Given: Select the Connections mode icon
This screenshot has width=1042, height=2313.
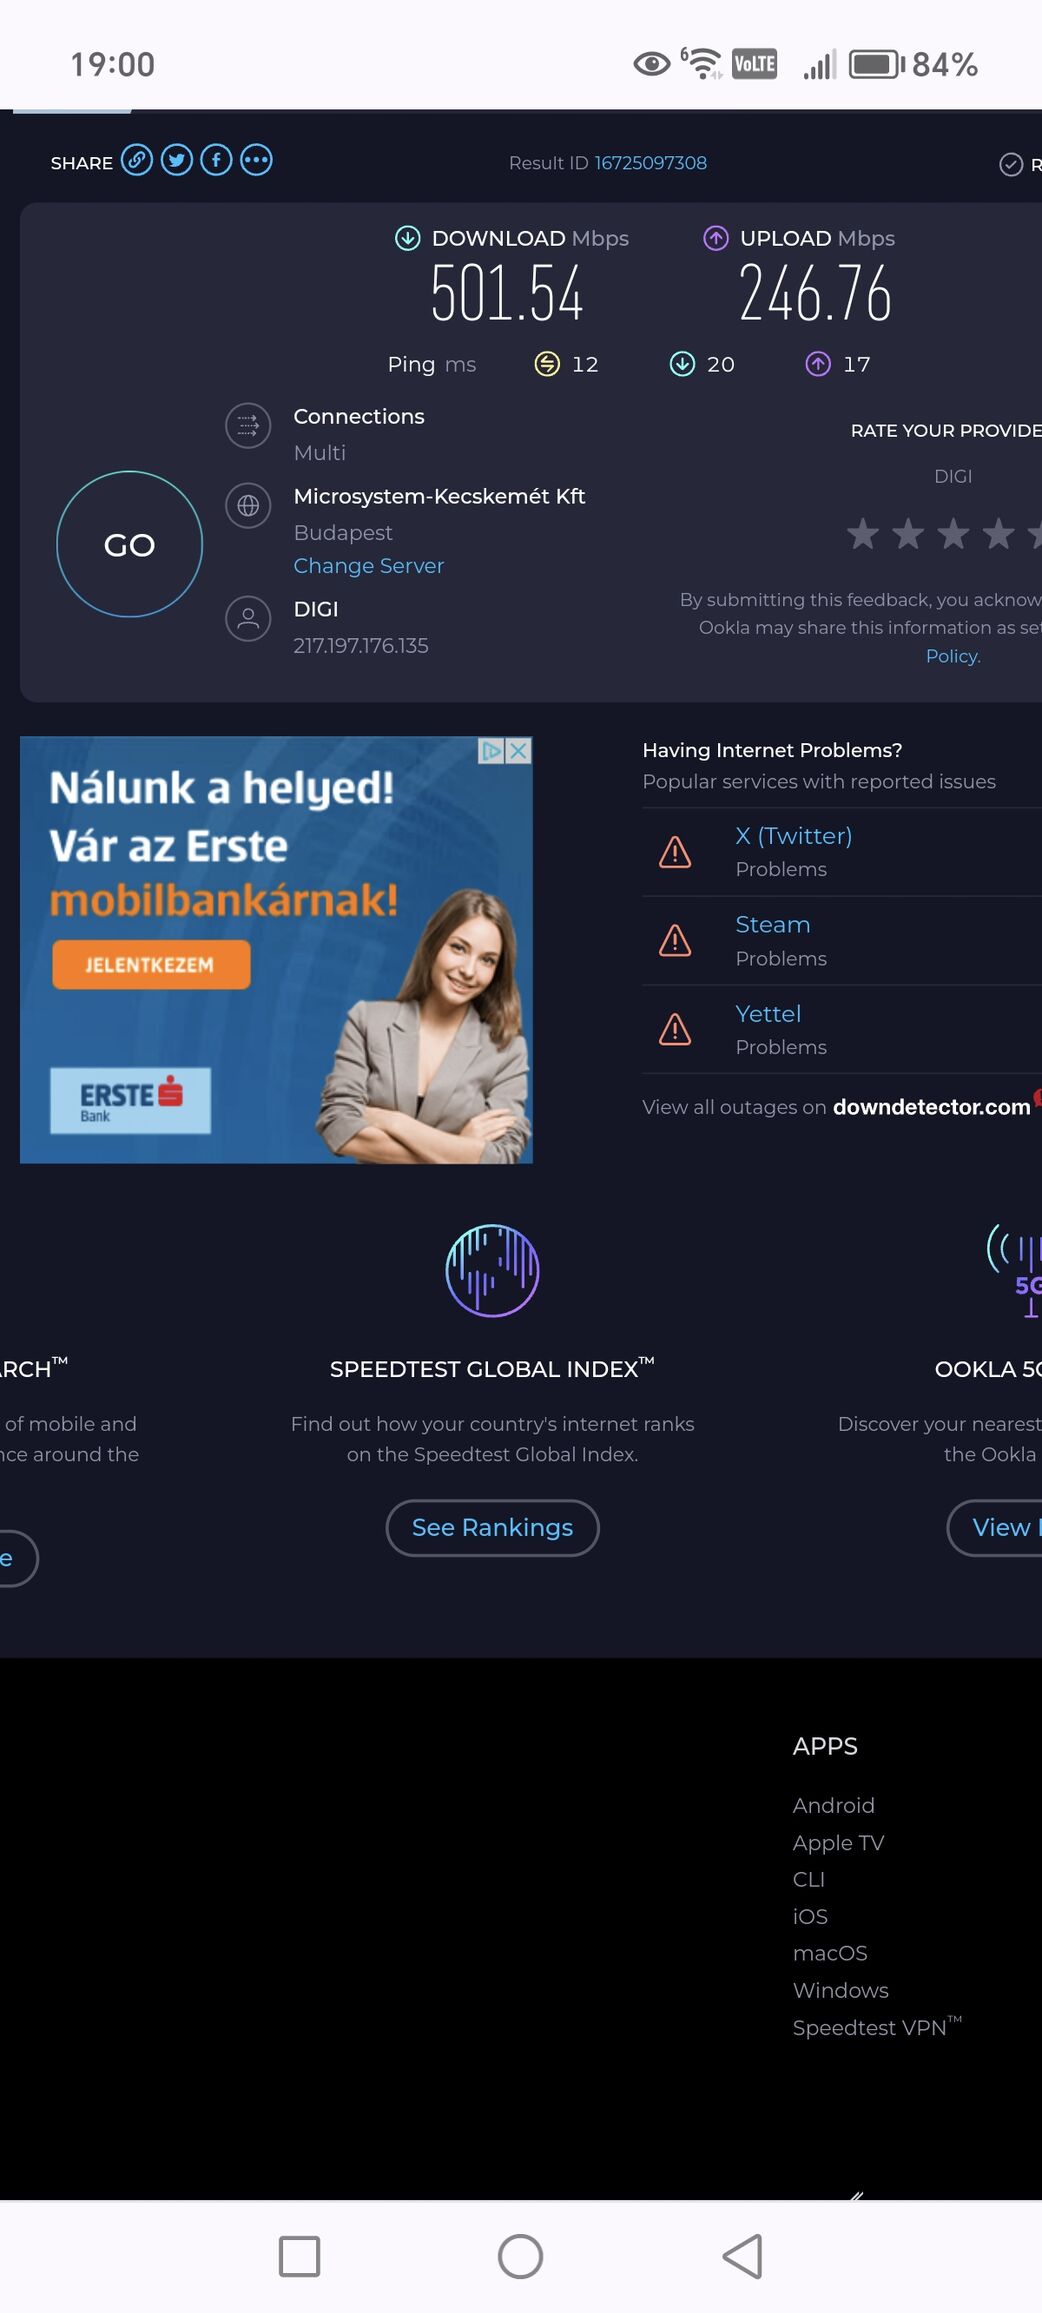Looking at the screenshot, I should [x=248, y=426].
